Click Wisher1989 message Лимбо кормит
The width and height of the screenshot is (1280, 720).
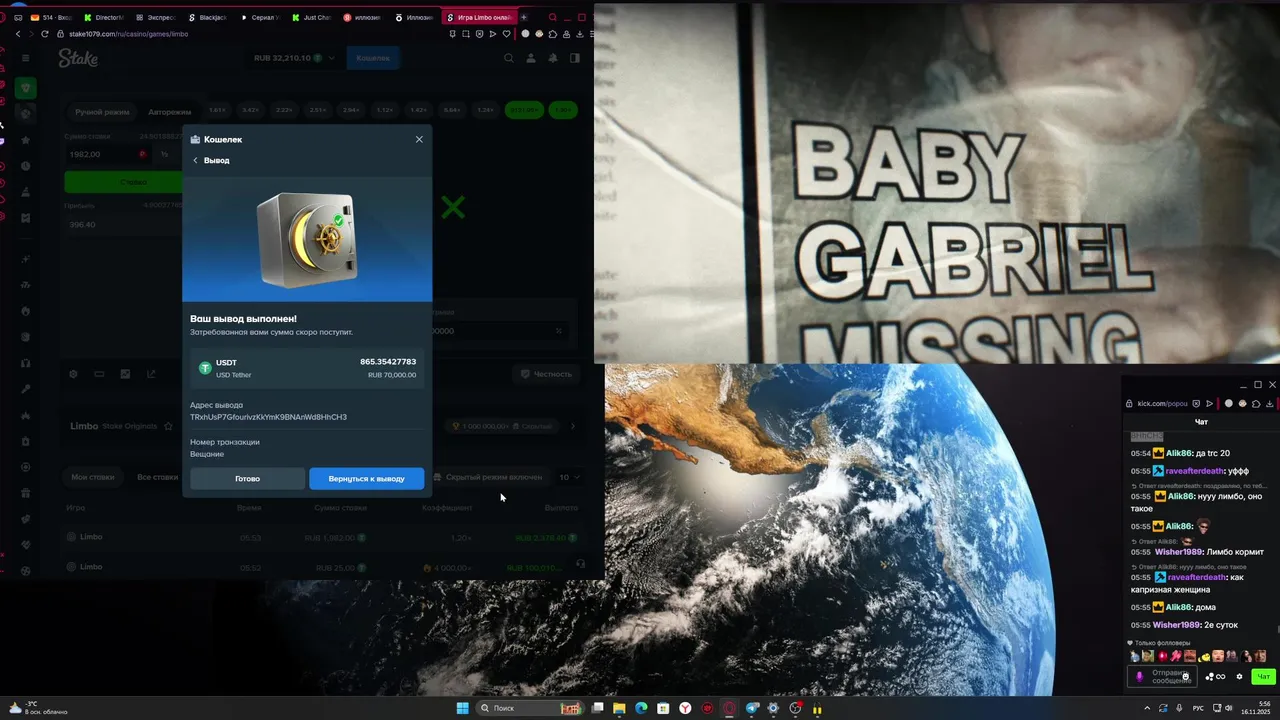tap(1209, 552)
